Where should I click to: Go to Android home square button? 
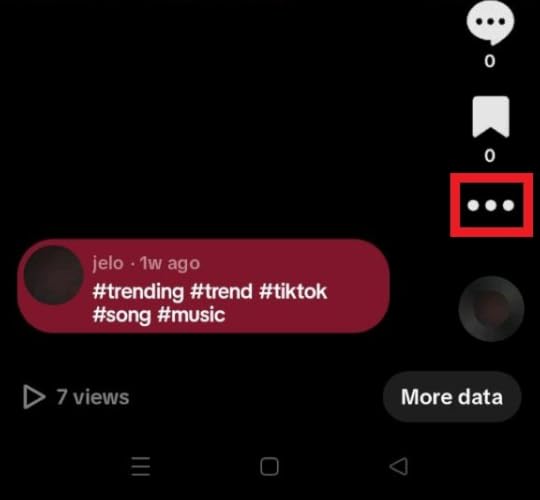[269, 467]
